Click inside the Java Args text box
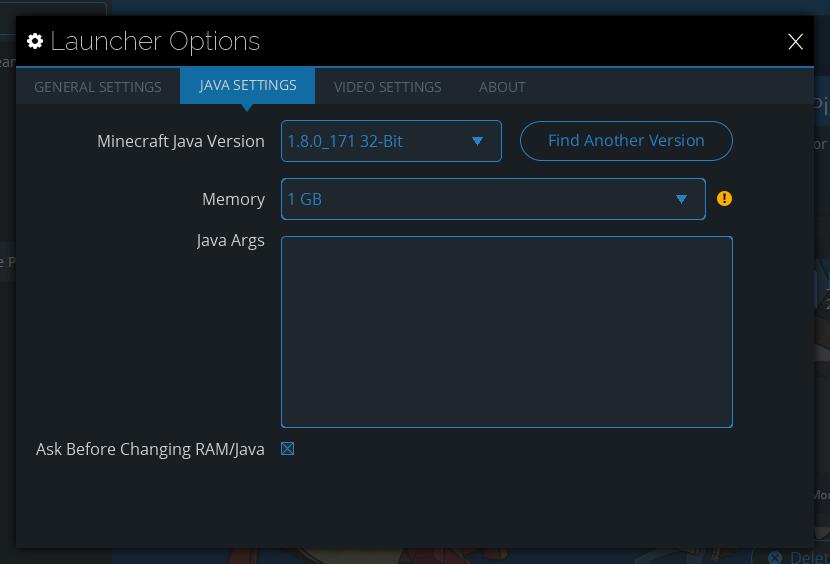 506,331
